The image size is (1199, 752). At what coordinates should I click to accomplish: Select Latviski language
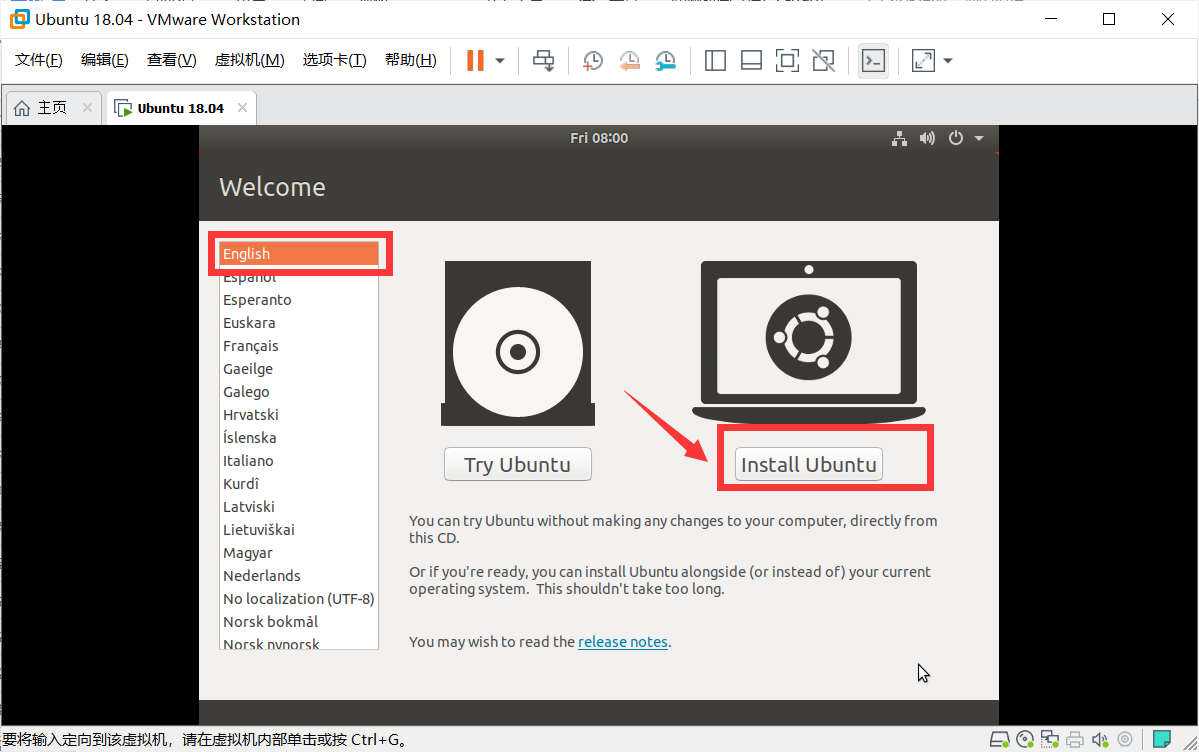[299, 506]
